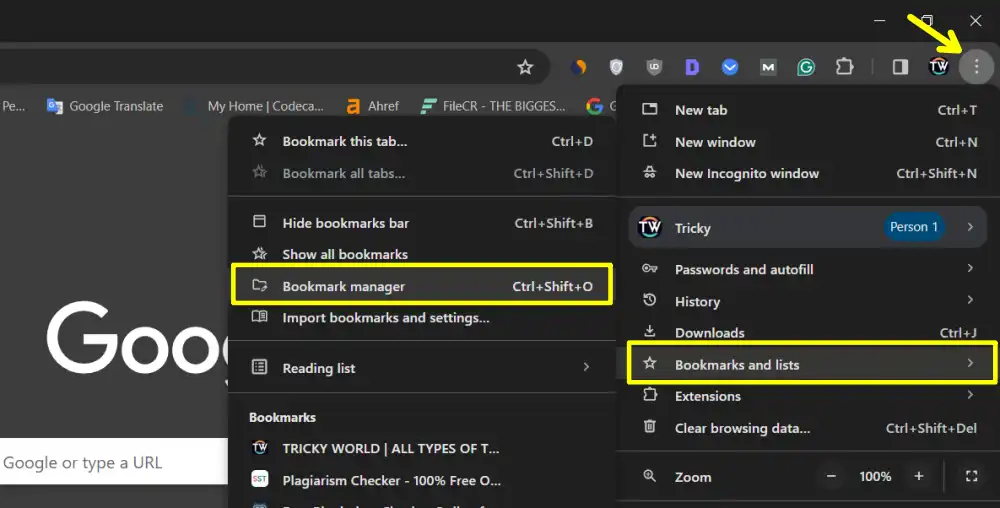This screenshot has width=1000, height=508.
Task: Click the trash icon for Clear browsing data
Action: coord(649,426)
